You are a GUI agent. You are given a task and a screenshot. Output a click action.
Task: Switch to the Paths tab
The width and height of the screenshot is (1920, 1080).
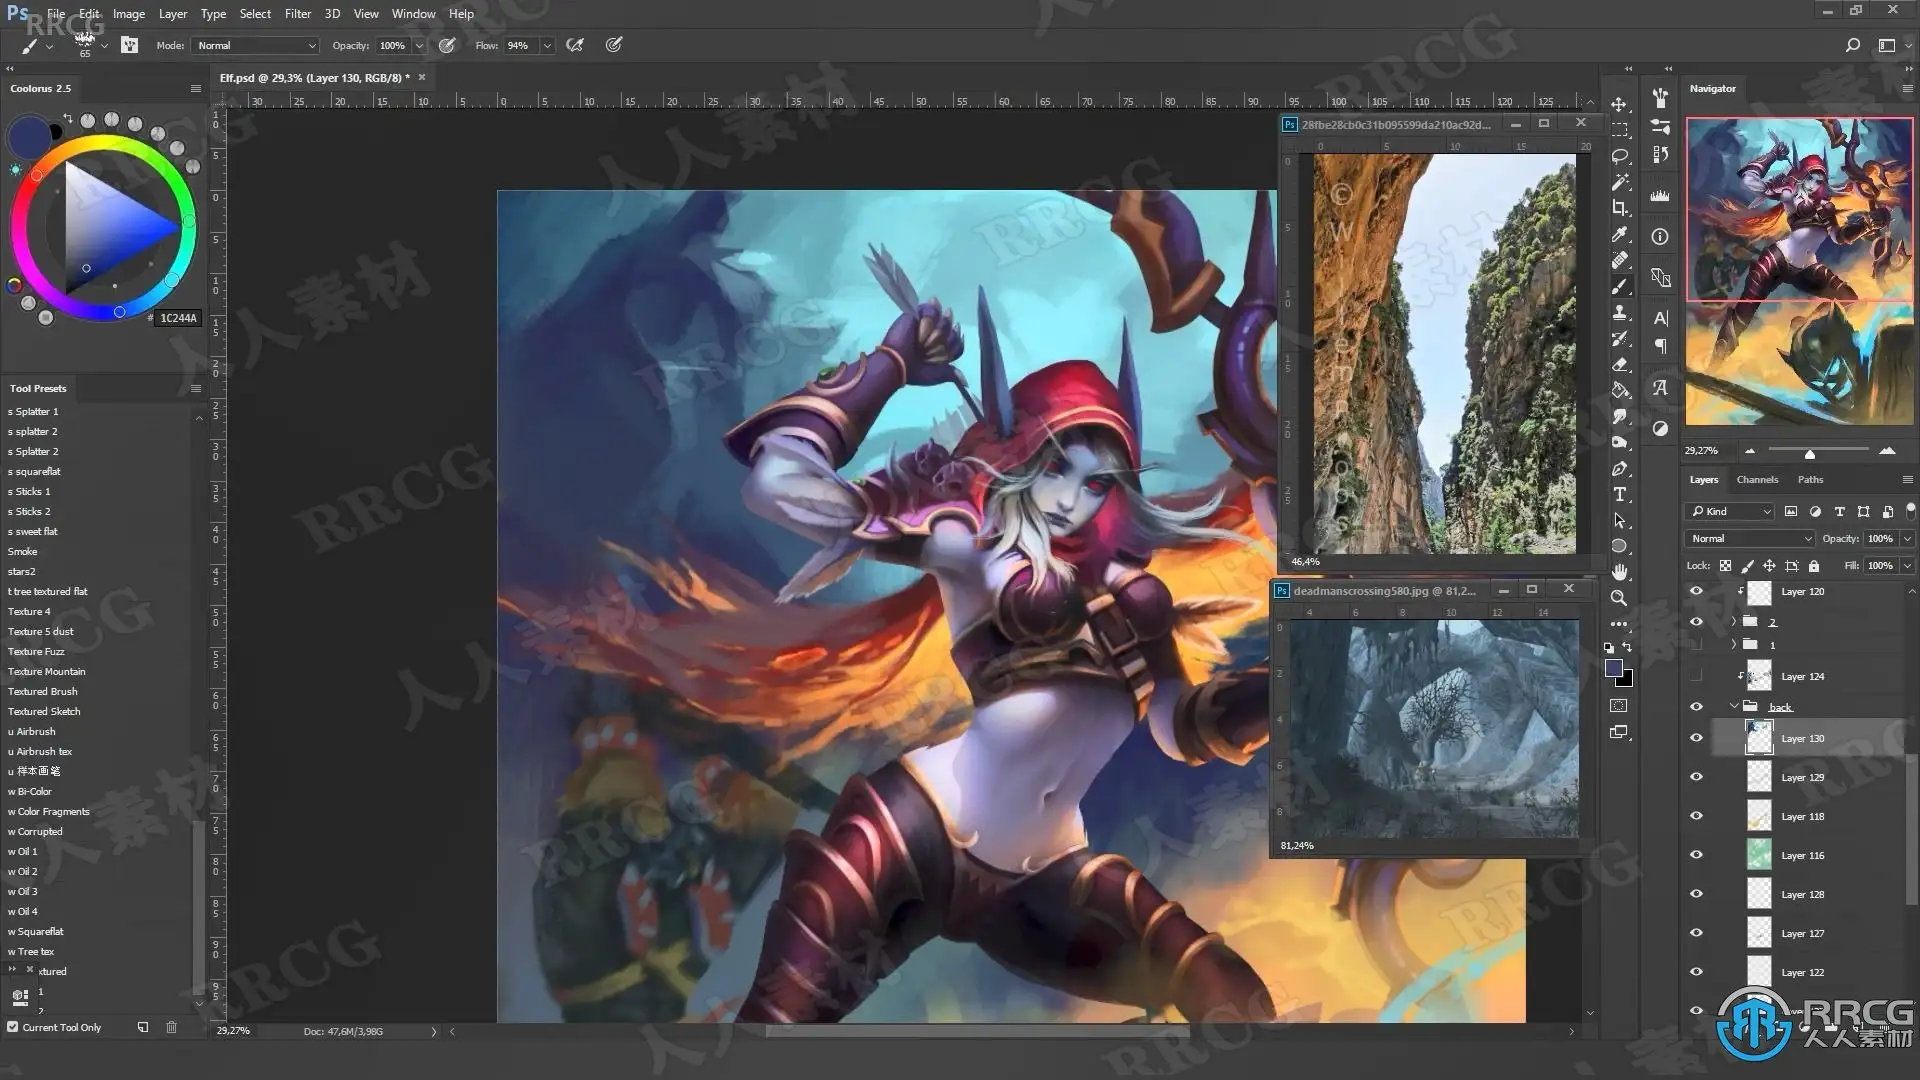[x=1810, y=480]
